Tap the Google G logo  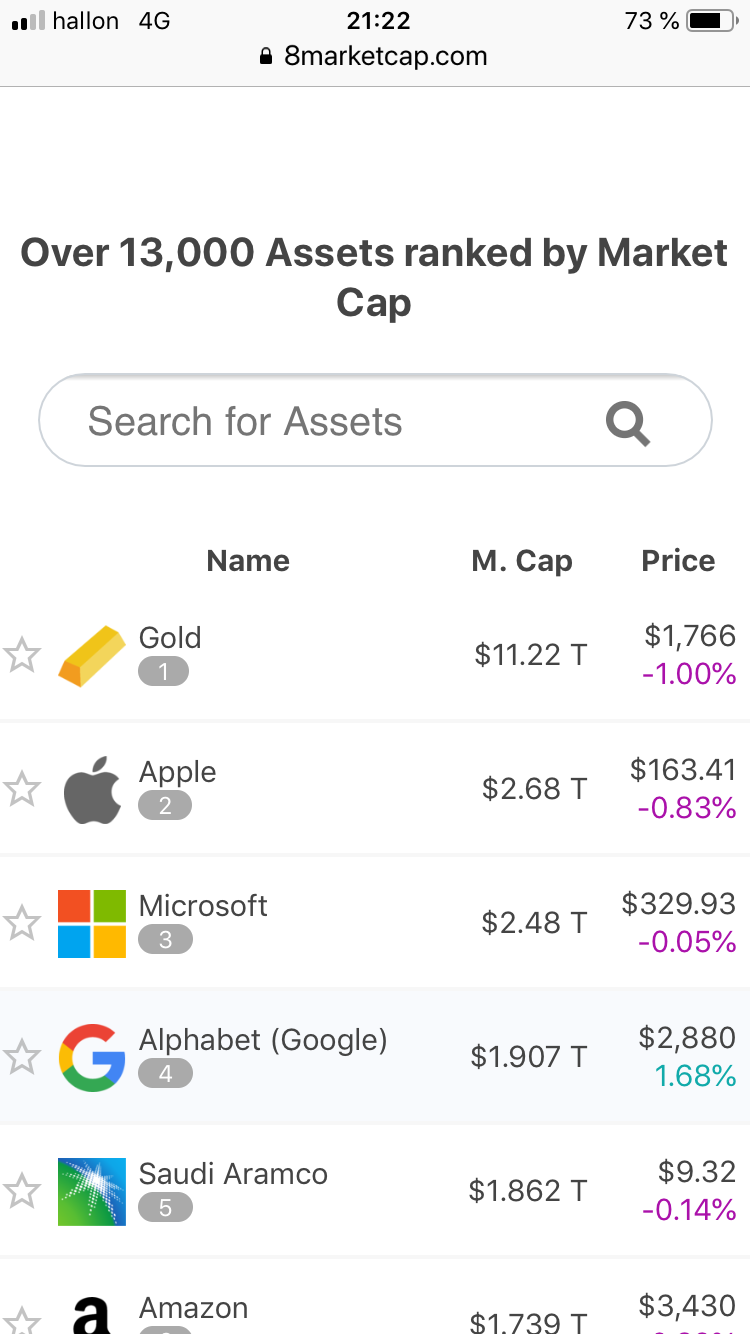[92, 1058]
